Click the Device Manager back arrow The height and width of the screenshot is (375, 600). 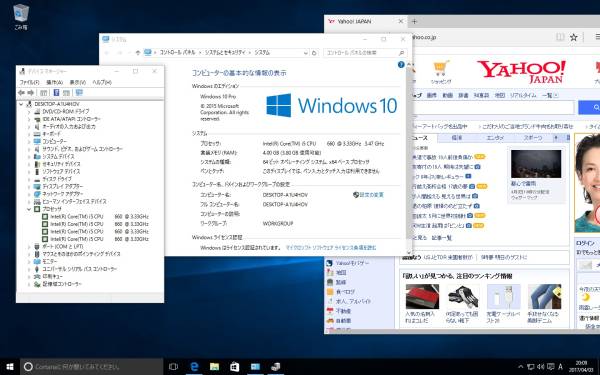[21, 93]
